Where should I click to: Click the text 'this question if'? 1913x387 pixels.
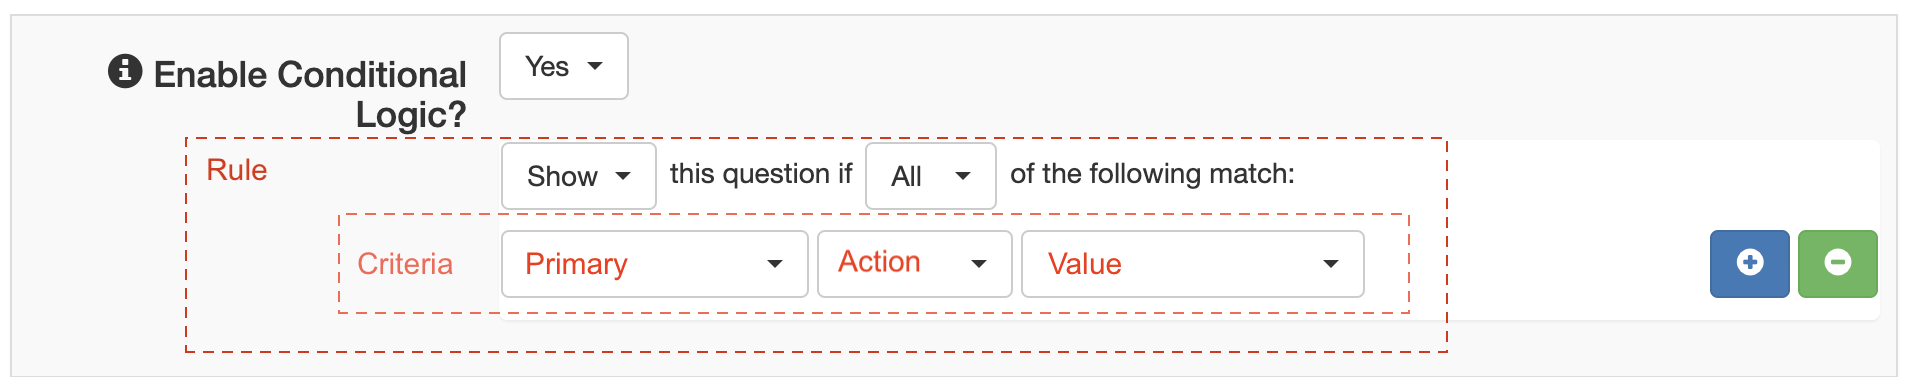click(x=761, y=174)
